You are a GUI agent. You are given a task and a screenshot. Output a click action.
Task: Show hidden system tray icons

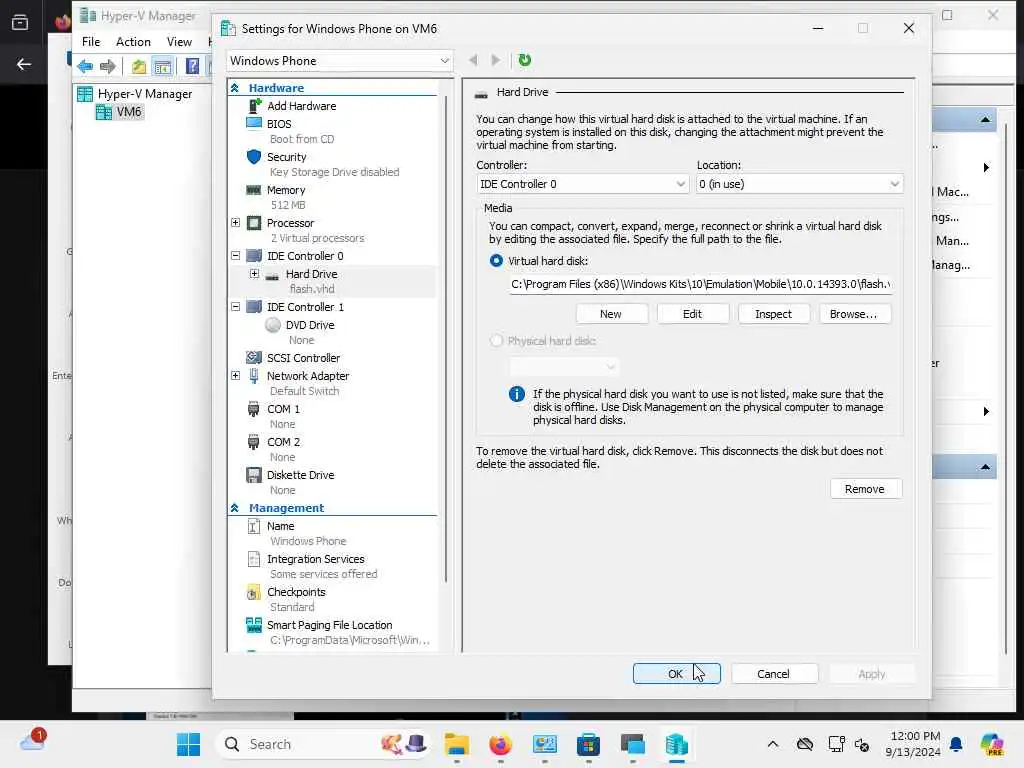773,744
